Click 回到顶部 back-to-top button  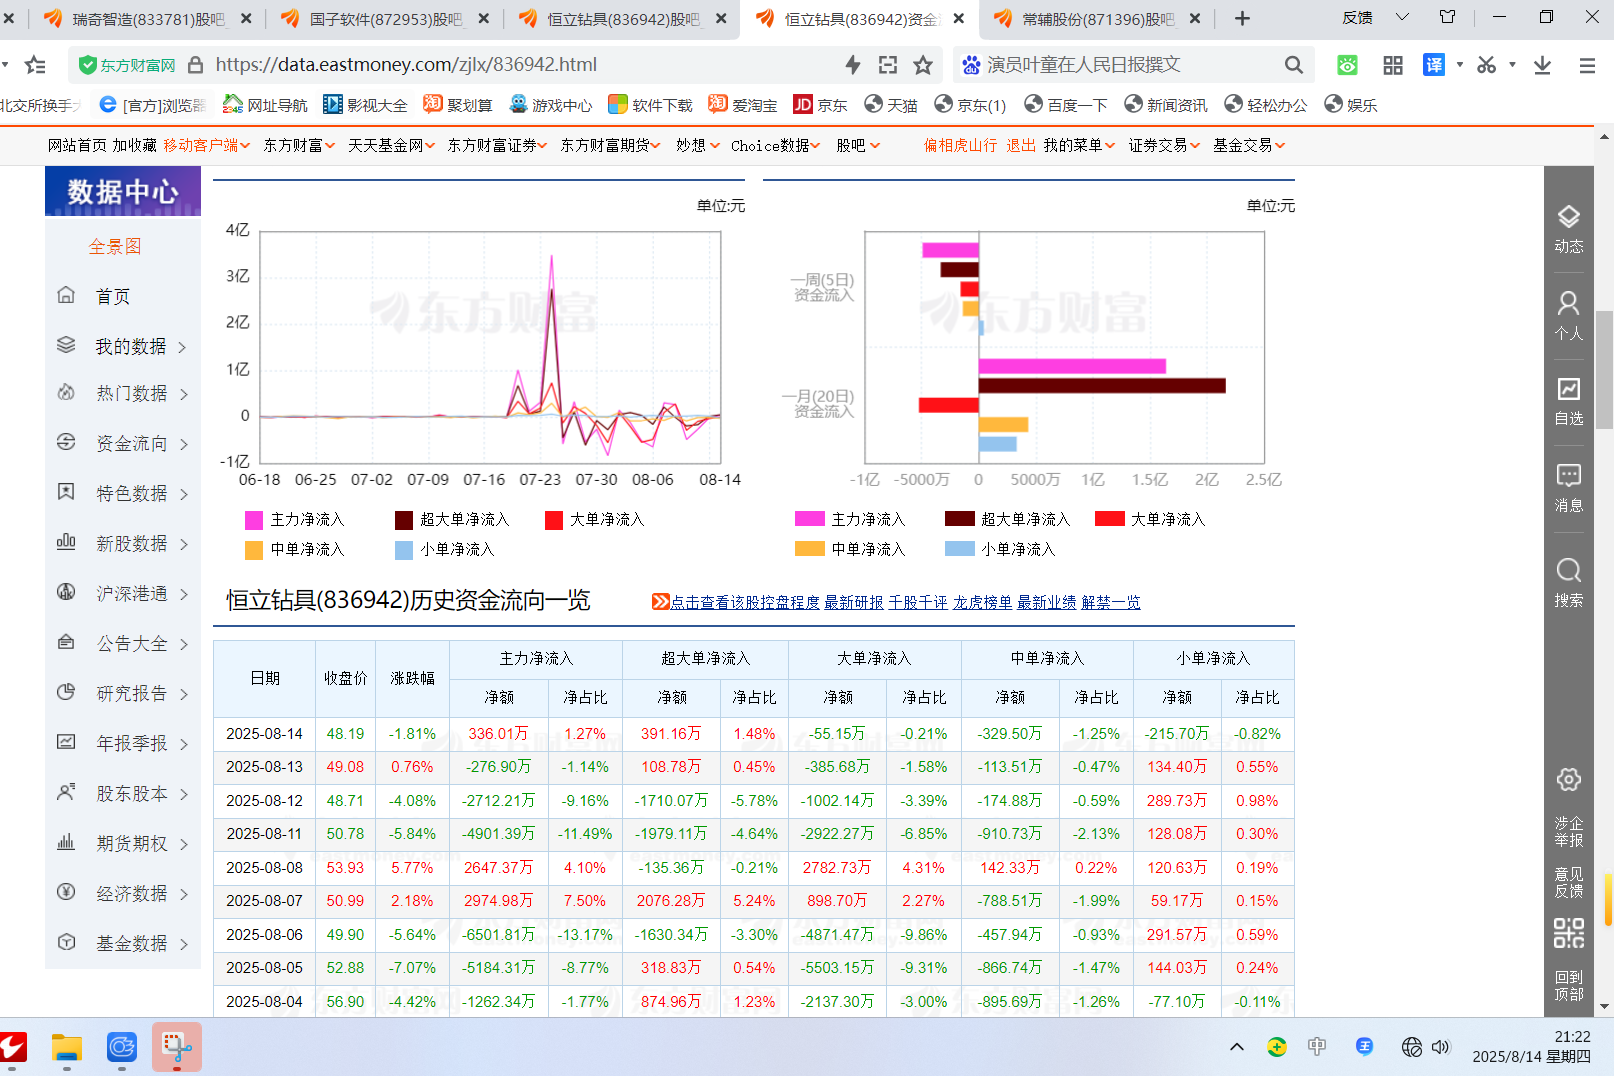pyautogui.click(x=1568, y=985)
